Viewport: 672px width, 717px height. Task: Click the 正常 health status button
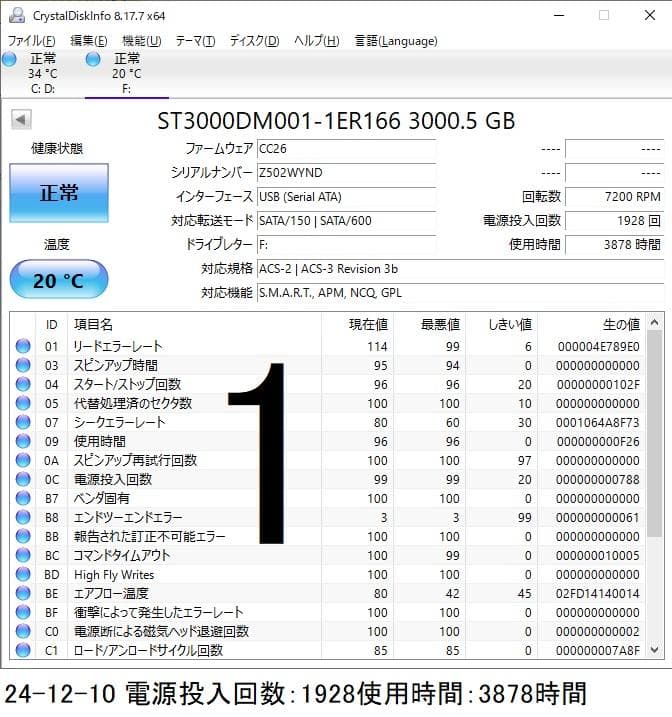point(59,193)
